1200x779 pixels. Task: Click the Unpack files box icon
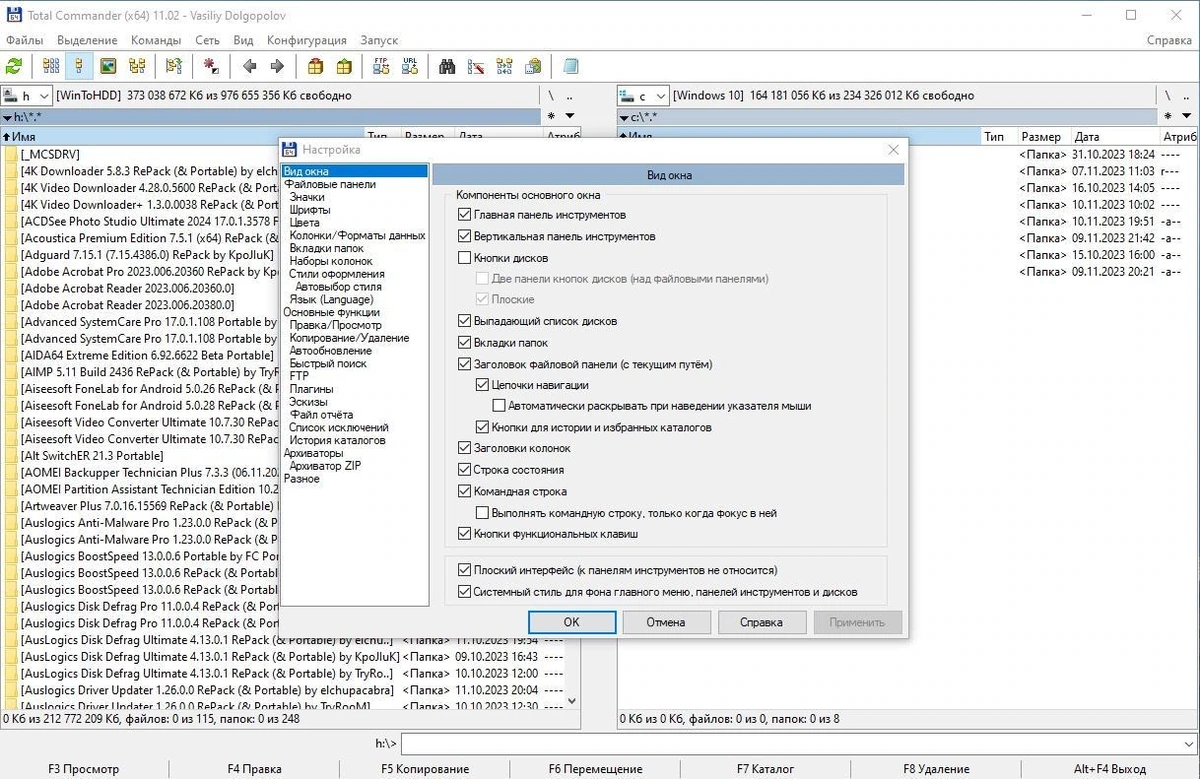[x=343, y=66]
